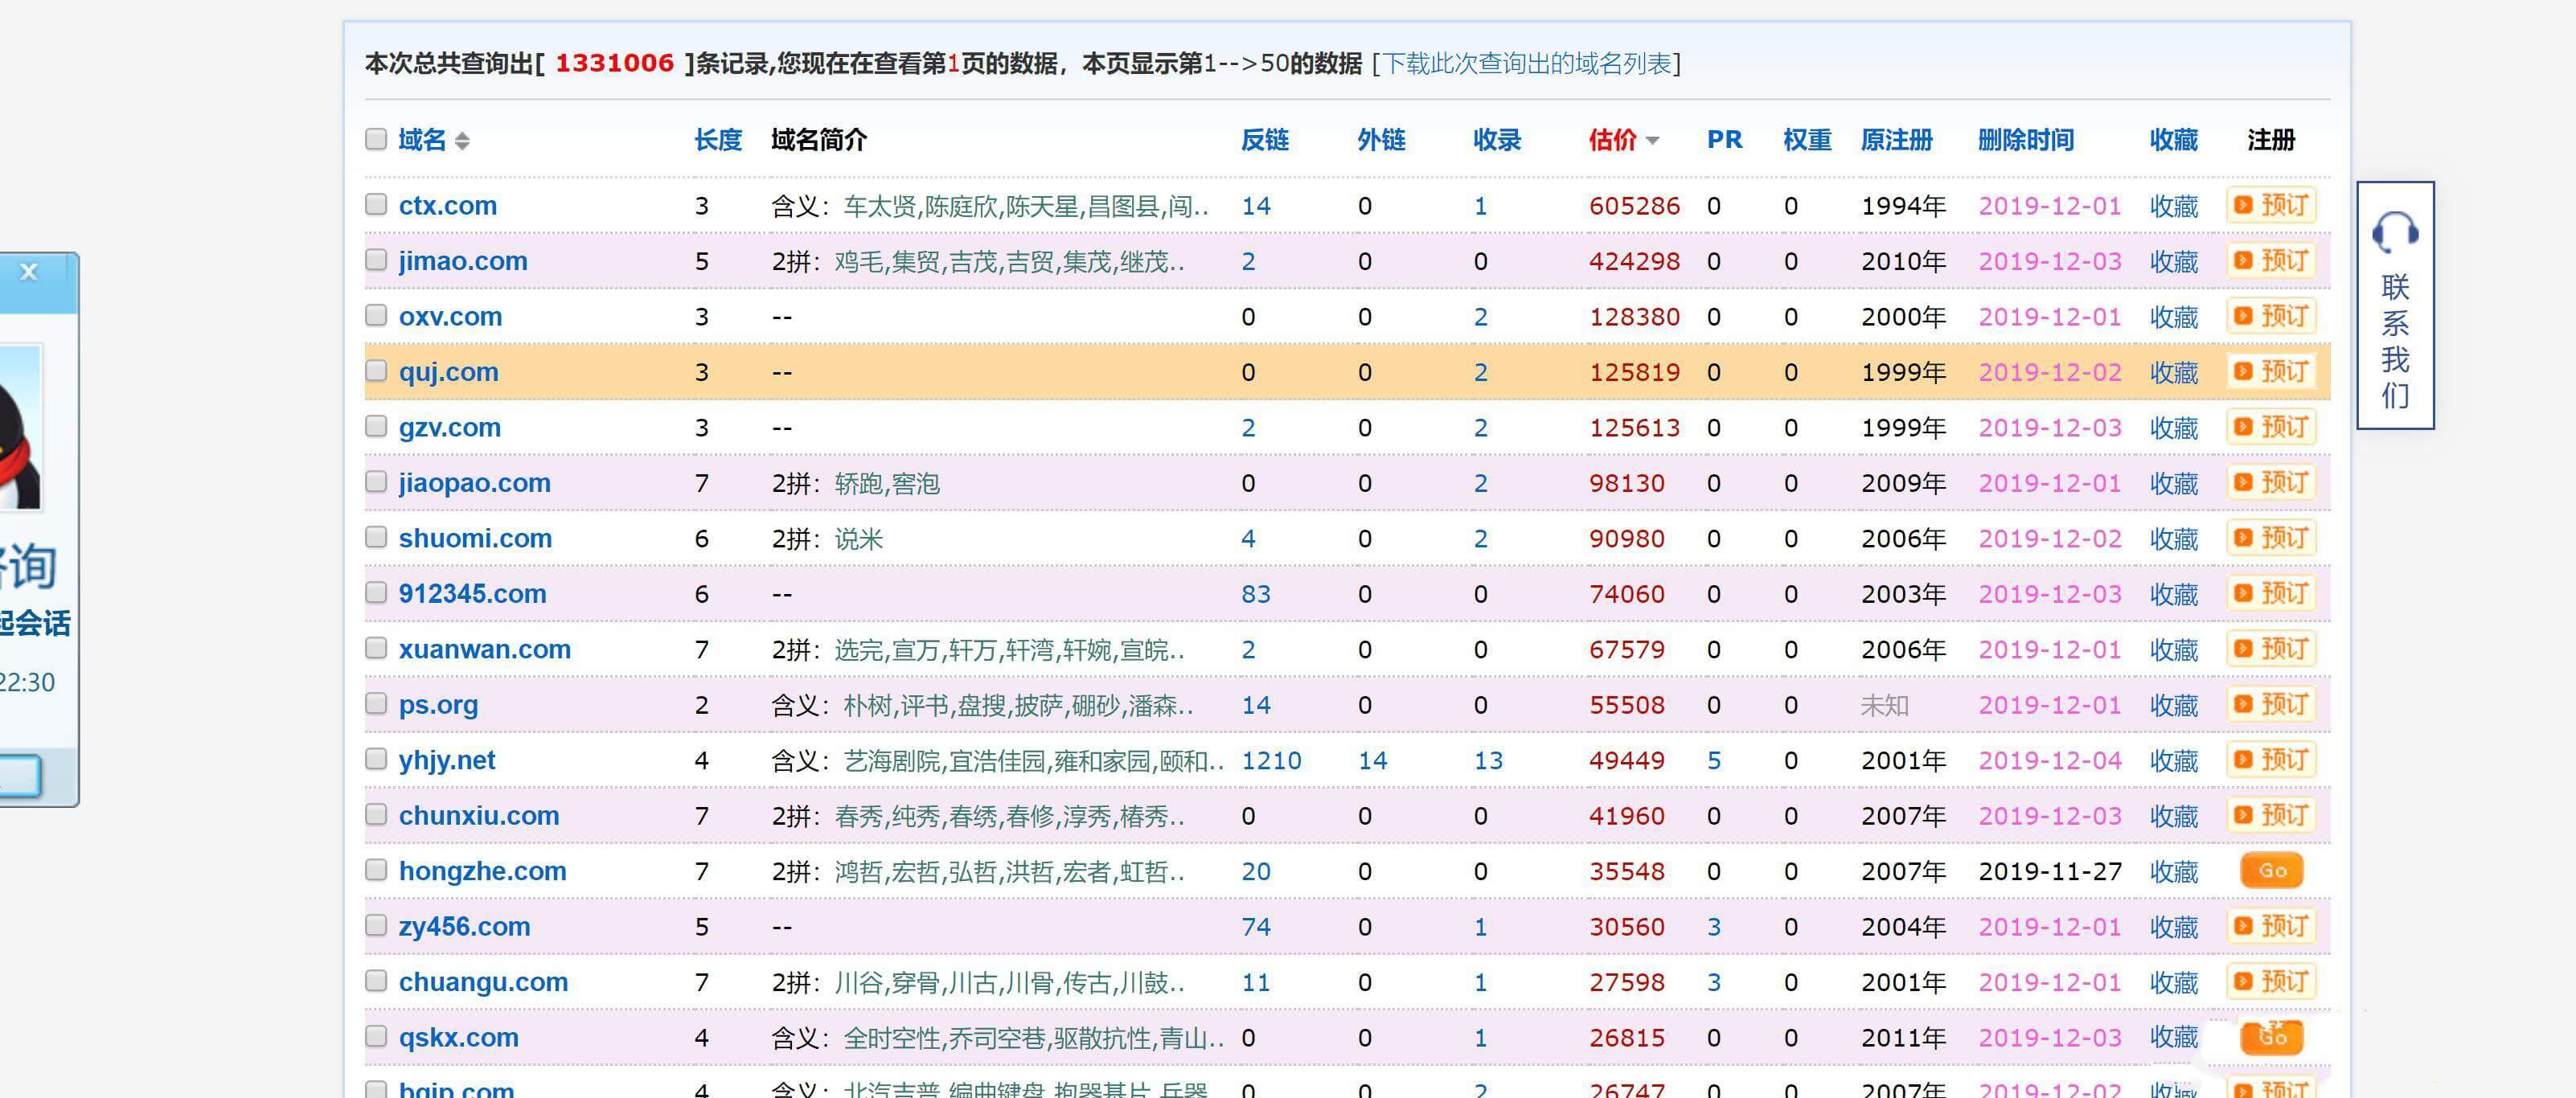Close the QQ chat popup
Viewport: 2576px width, 1098px height.
[x=29, y=272]
